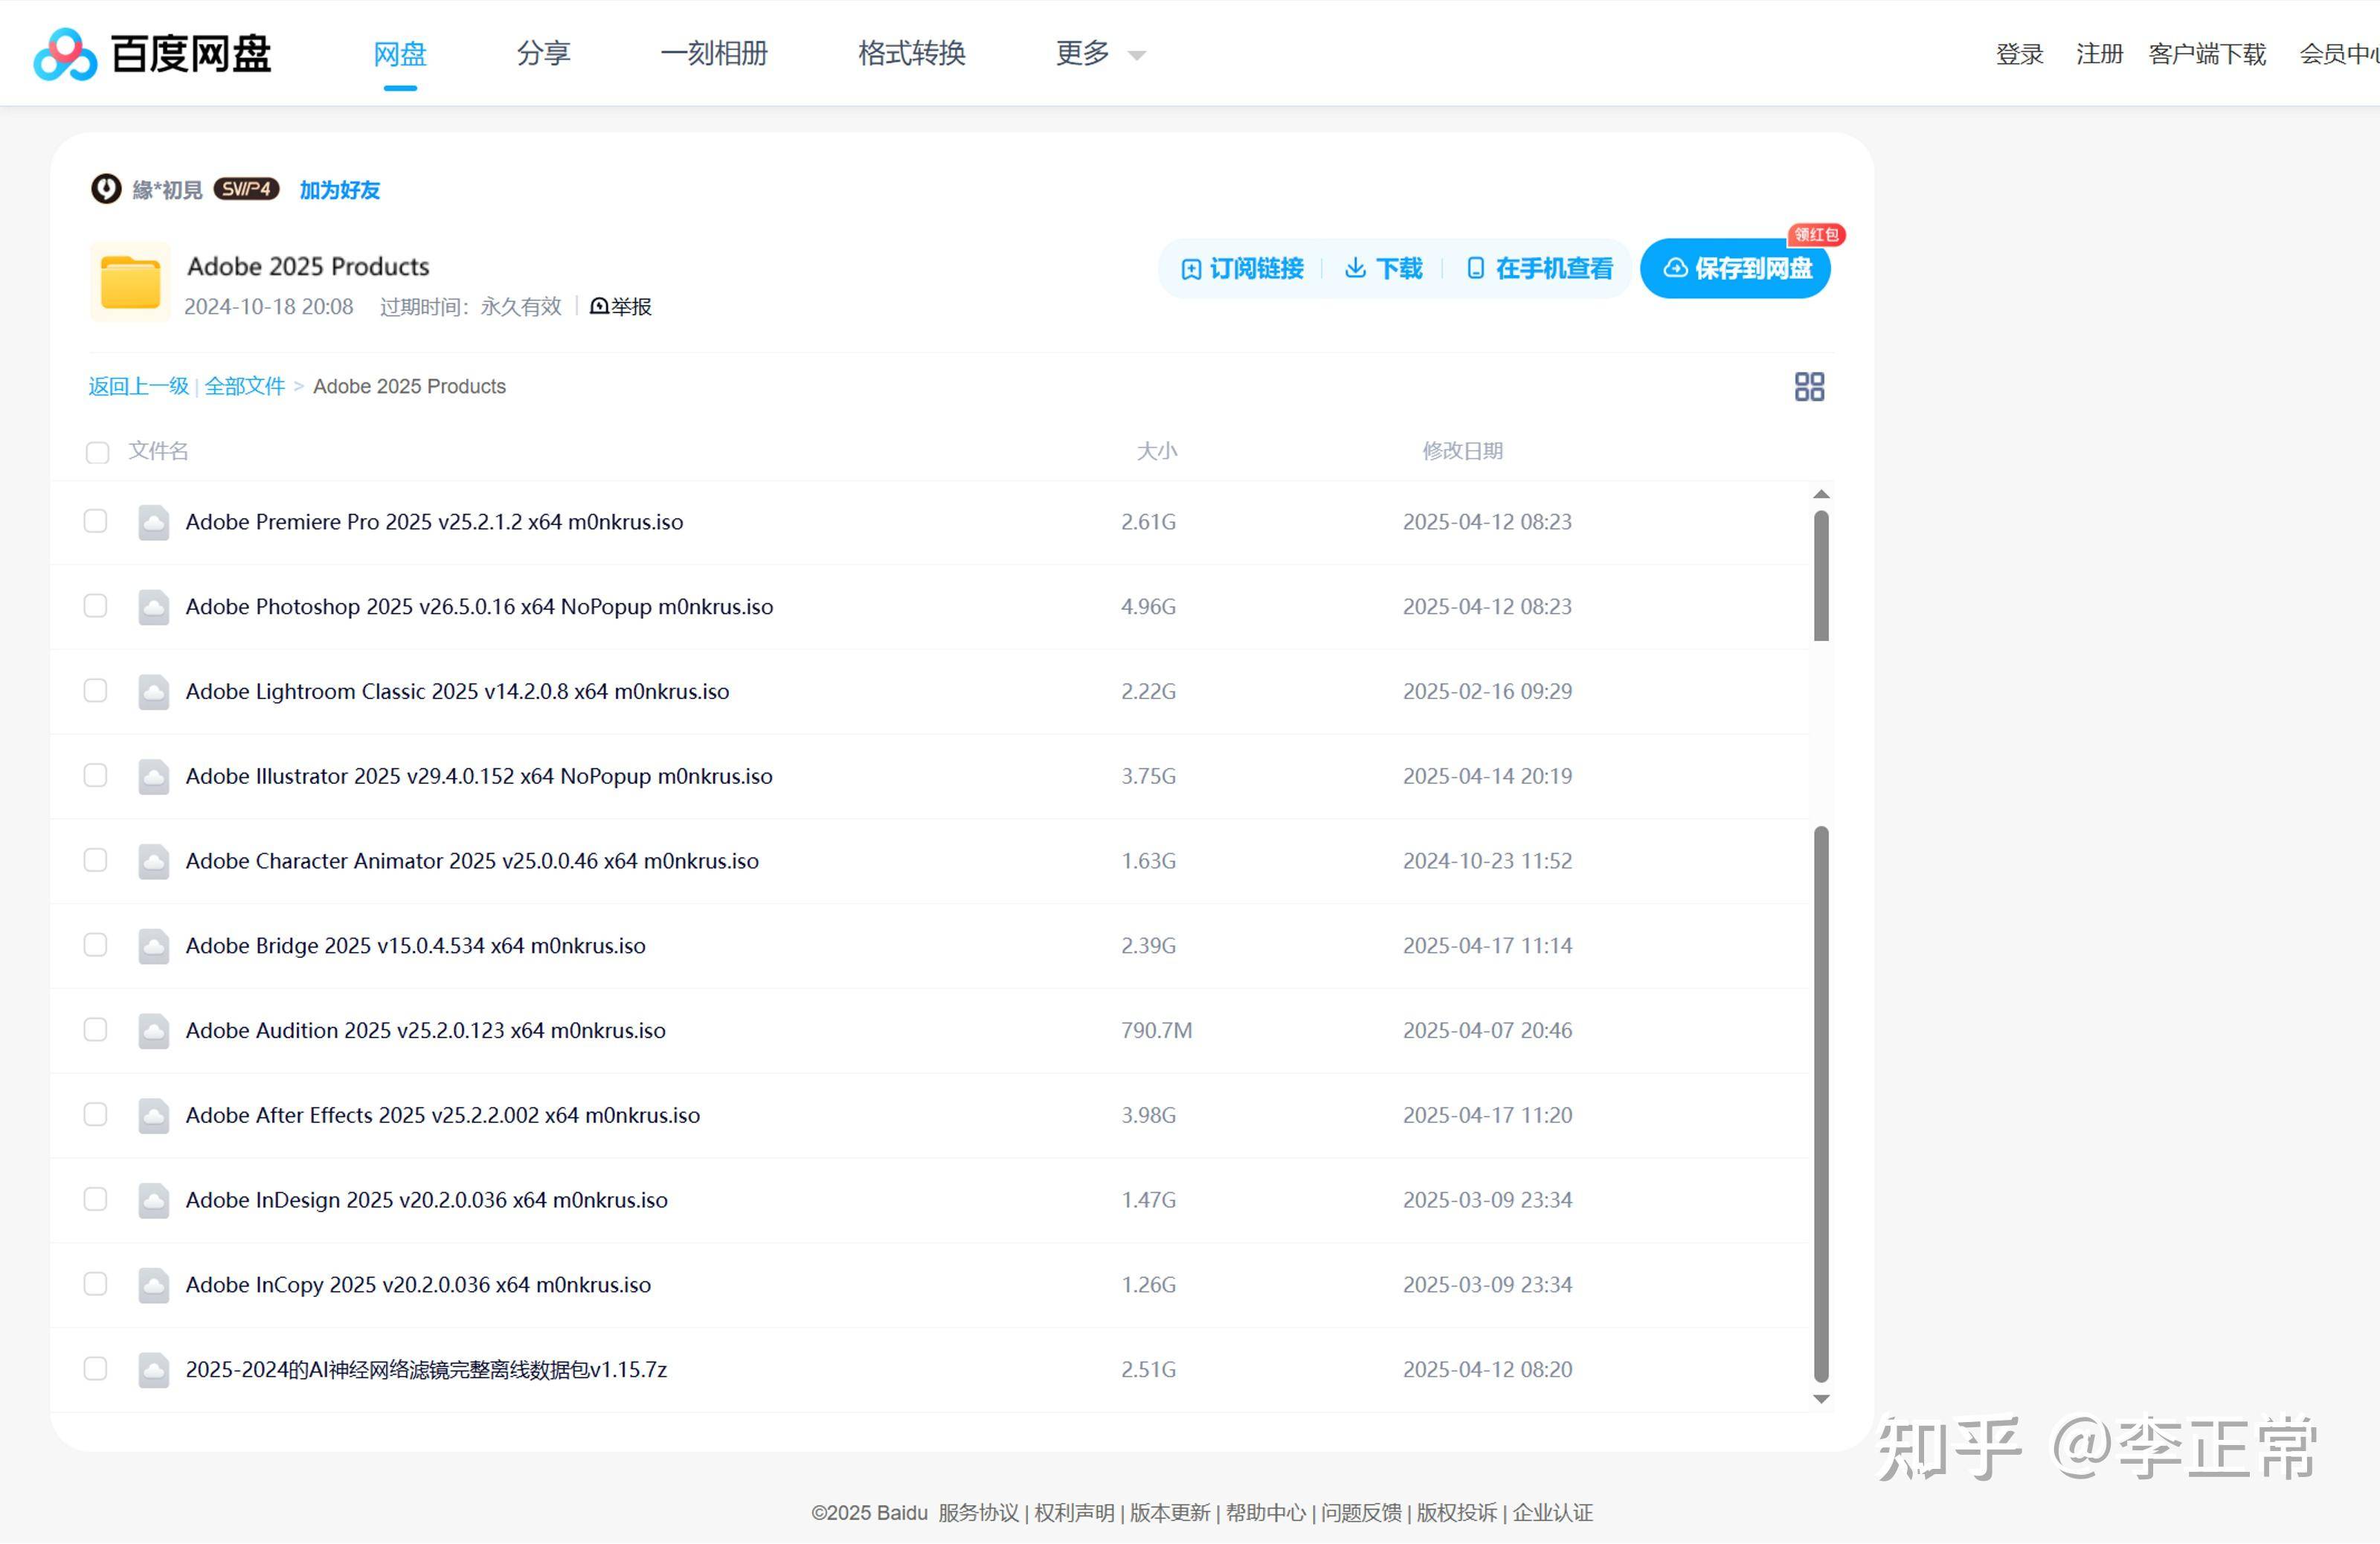
Task: Click file icon for InDesign 2025 iso
Action: (x=153, y=1200)
